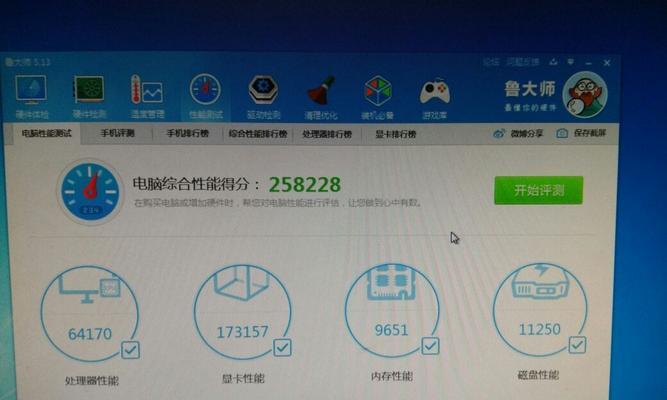Click the large speedometer gauge icon
The image size is (667, 400).
90,192
